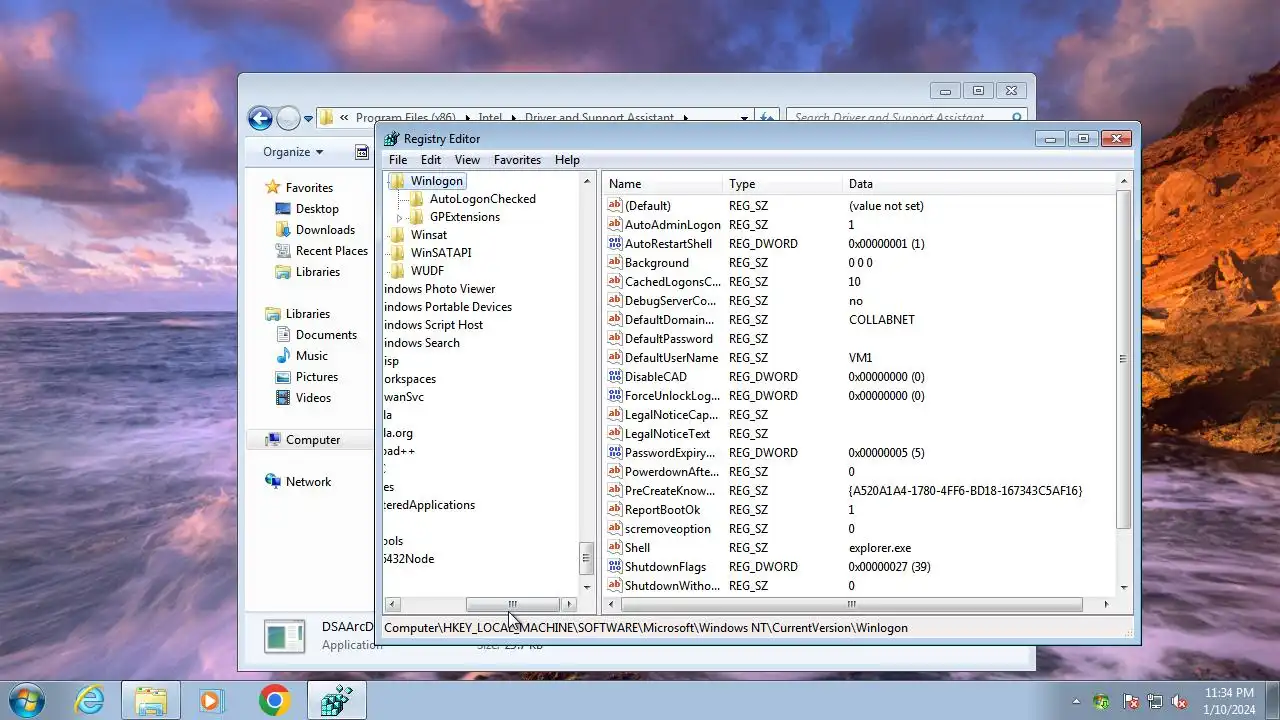
Task: Select the ShutdownFlags DWORD value icon
Action: 615,567
